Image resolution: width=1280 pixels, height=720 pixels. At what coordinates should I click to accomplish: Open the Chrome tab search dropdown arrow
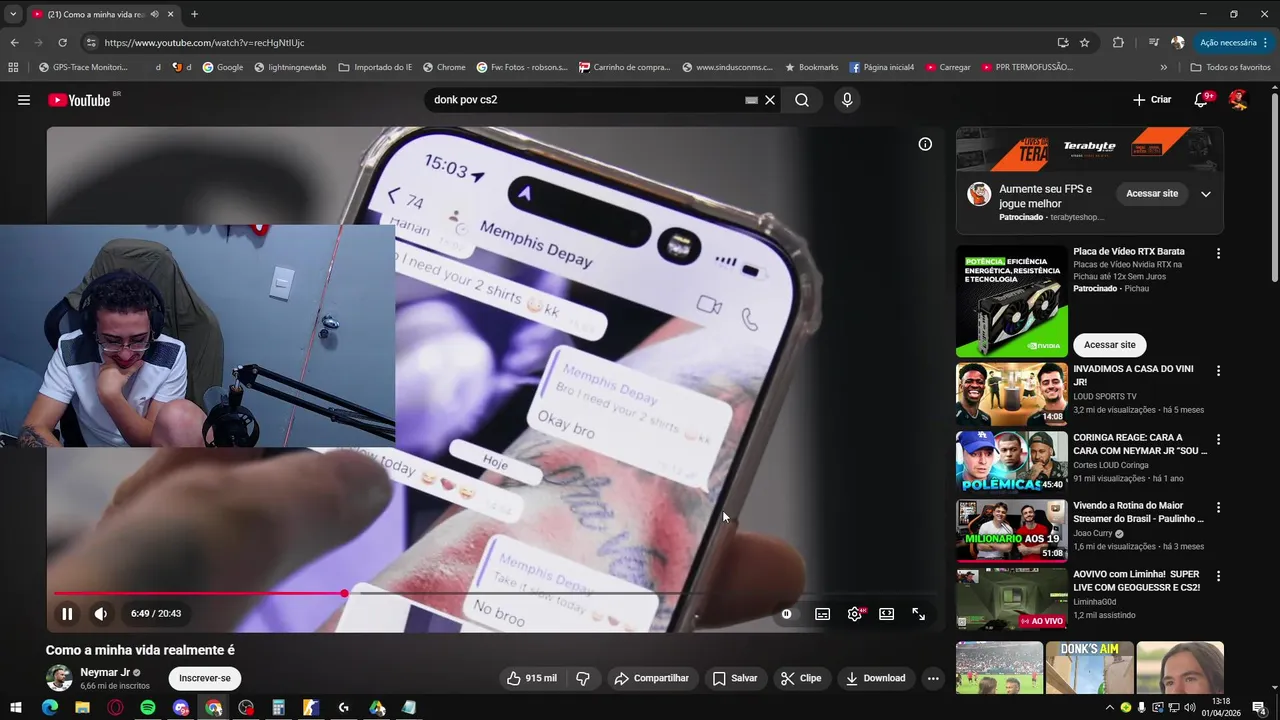(13, 14)
